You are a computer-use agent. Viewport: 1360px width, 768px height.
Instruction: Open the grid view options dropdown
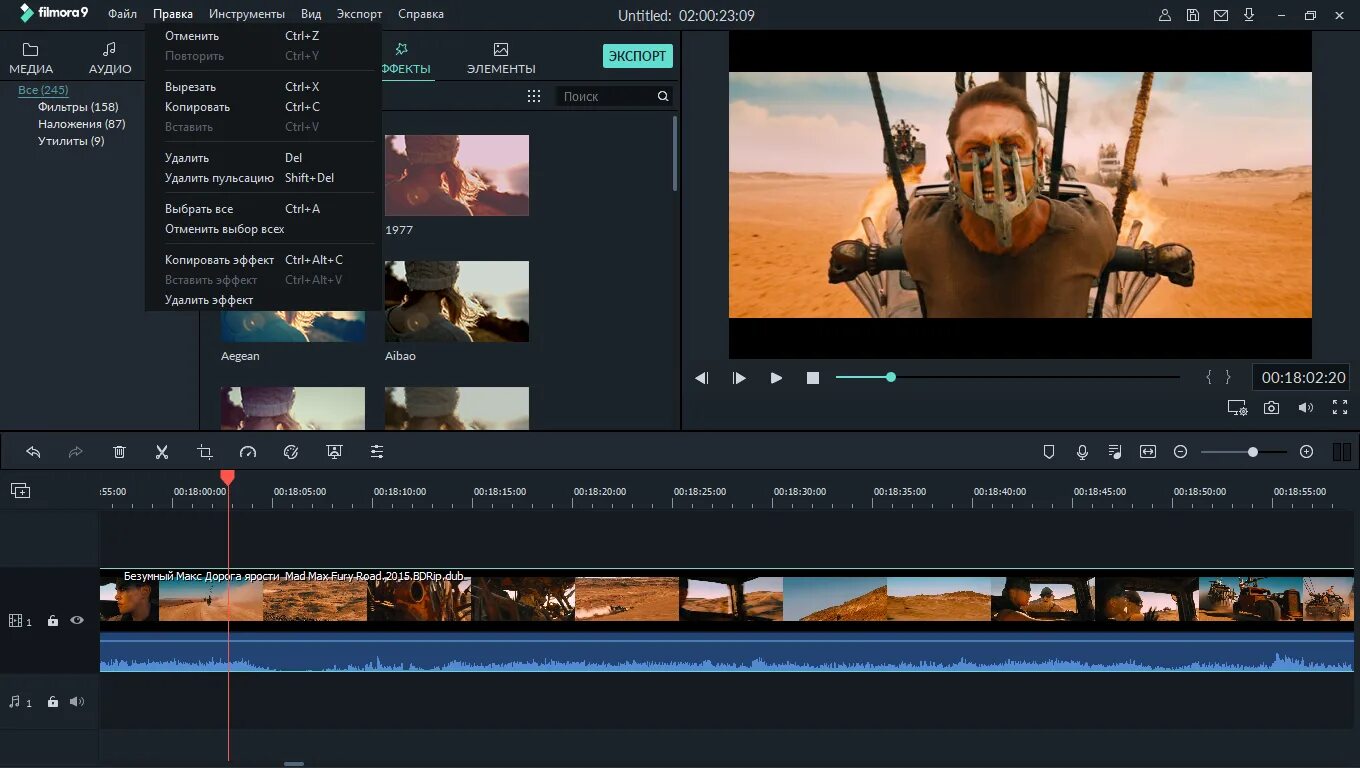(534, 96)
